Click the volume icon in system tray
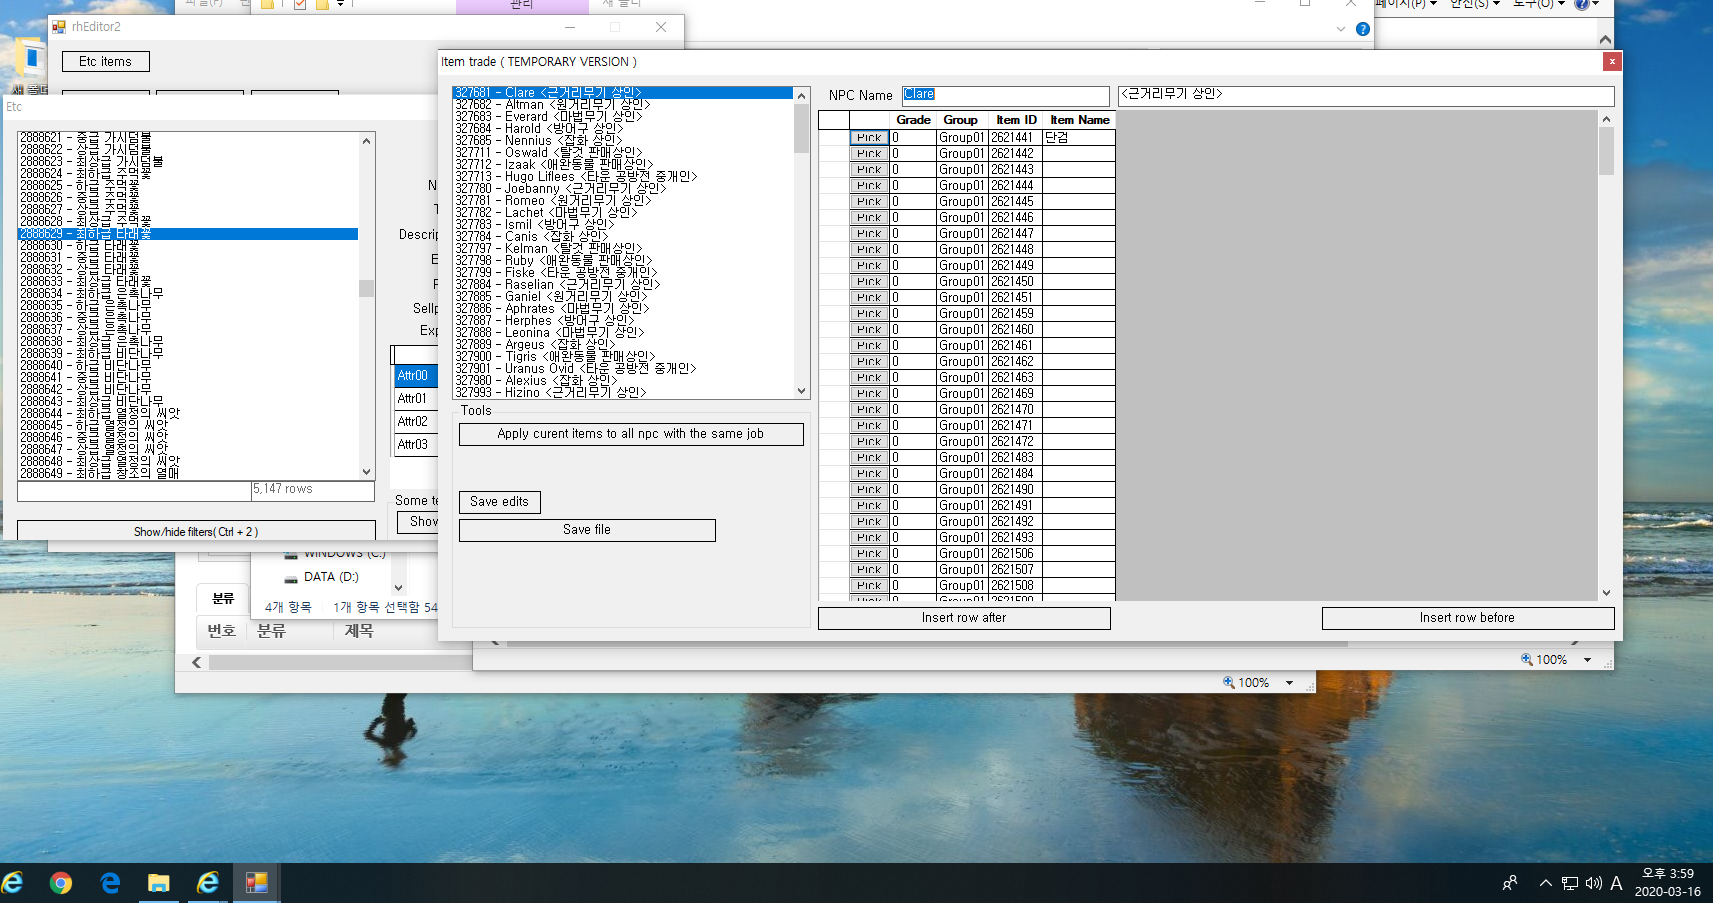 1594,883
